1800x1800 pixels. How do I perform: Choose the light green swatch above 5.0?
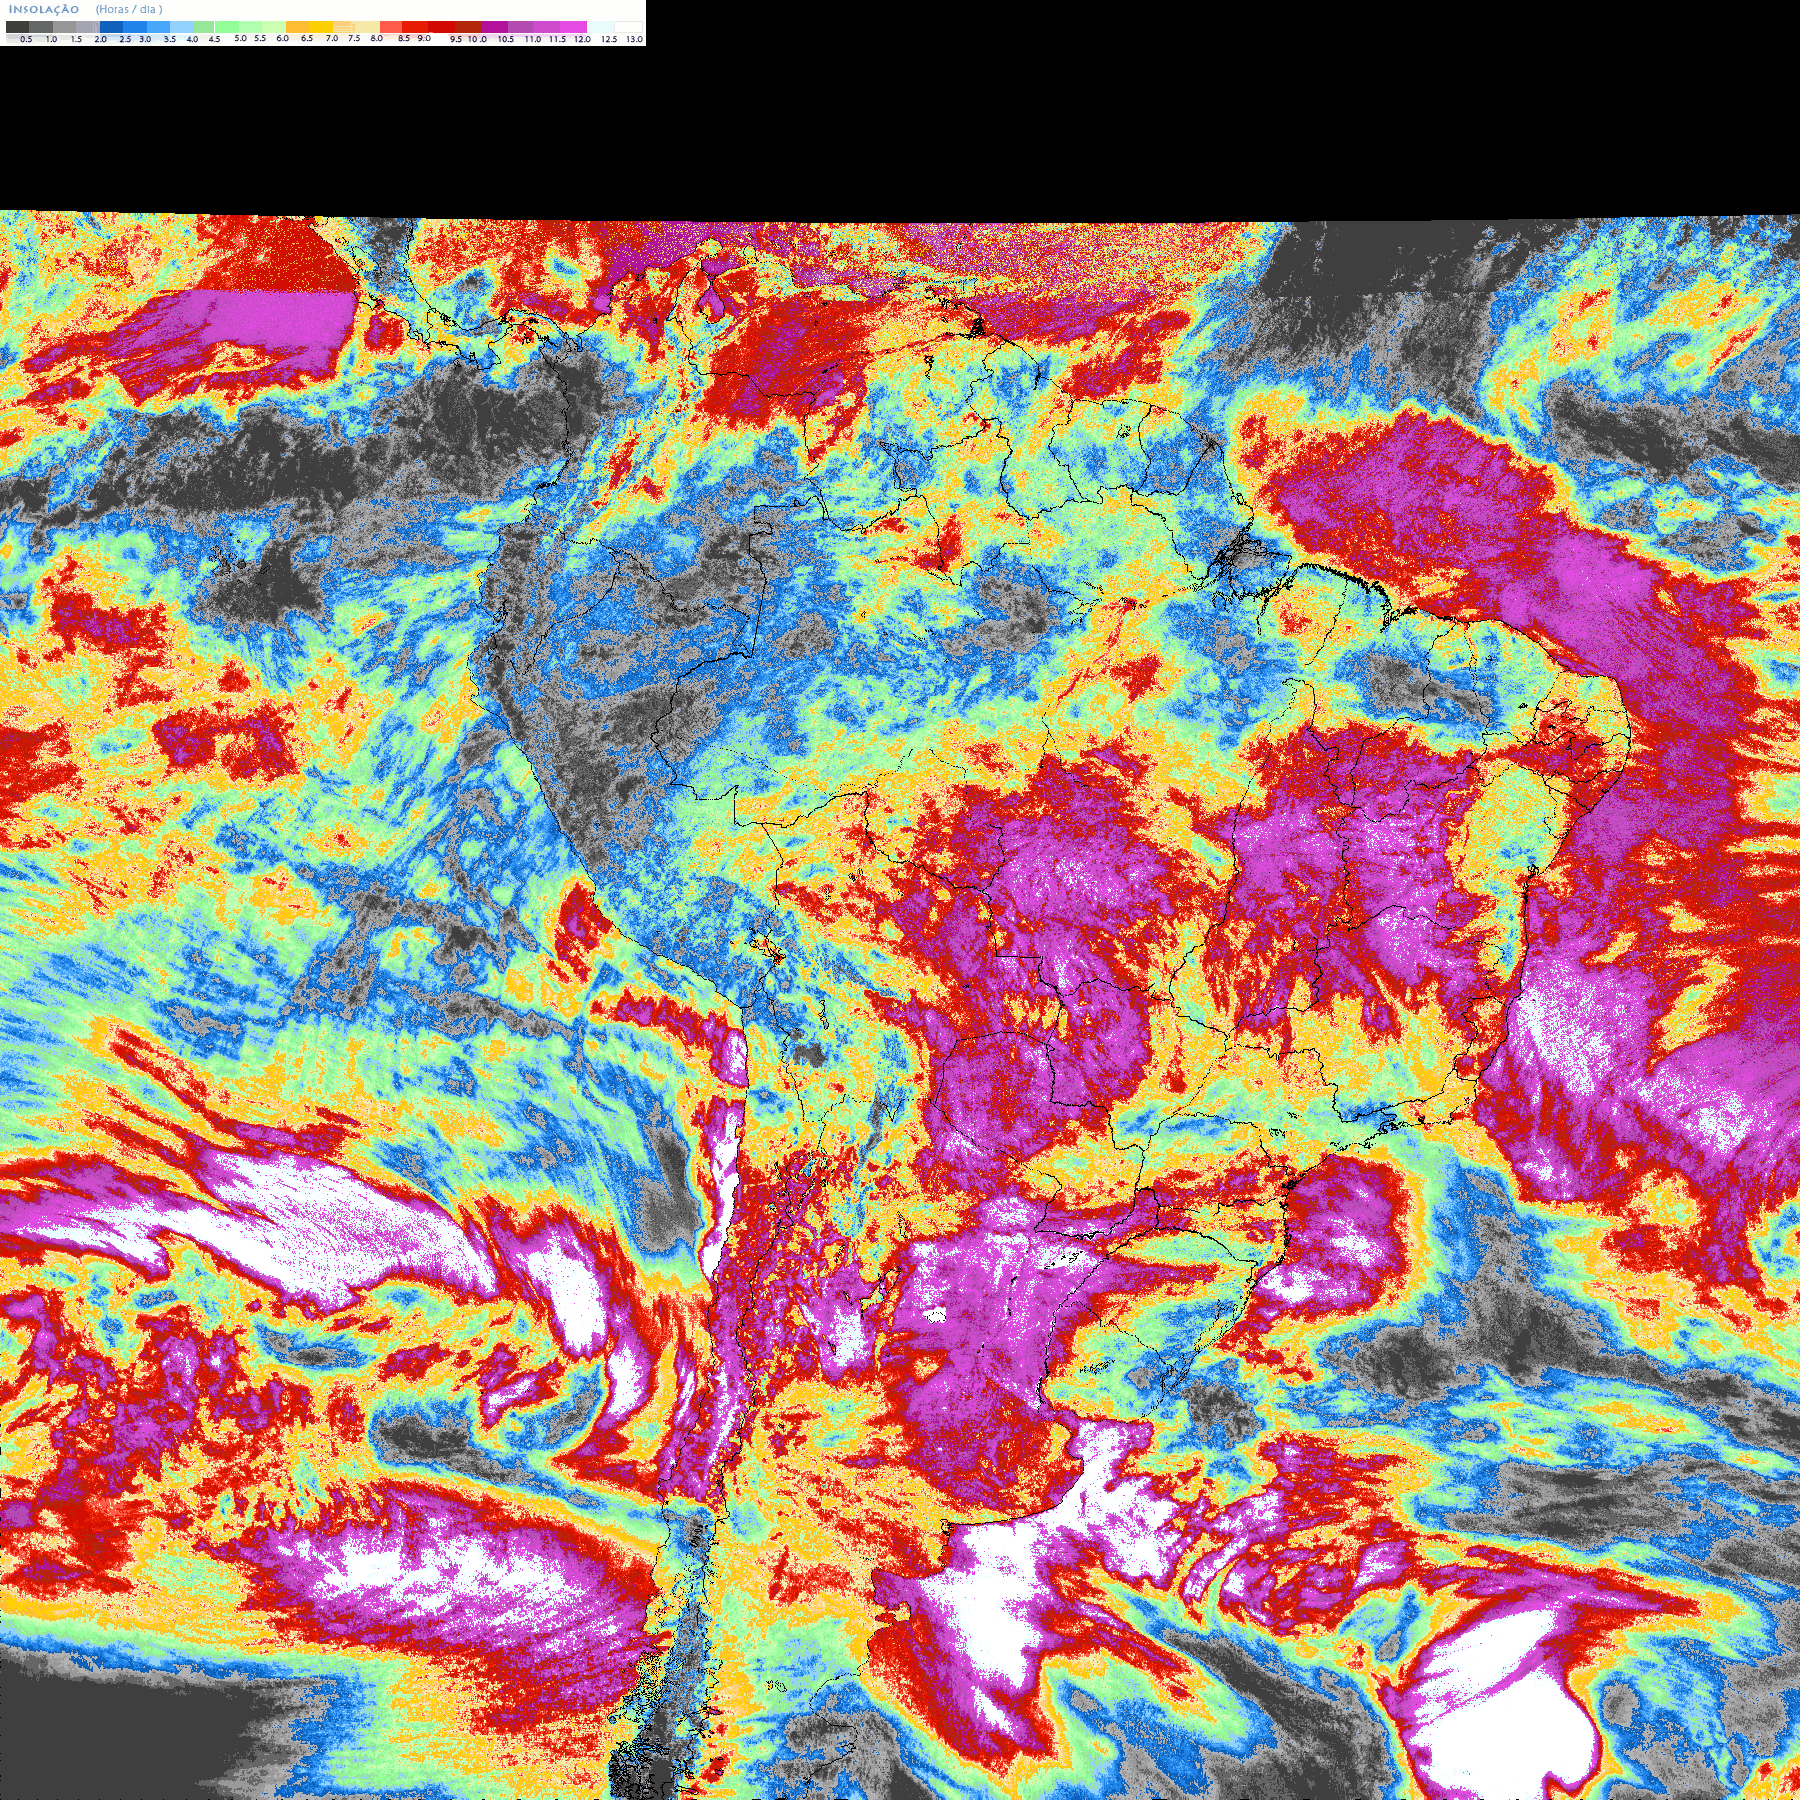click(227, 27)
